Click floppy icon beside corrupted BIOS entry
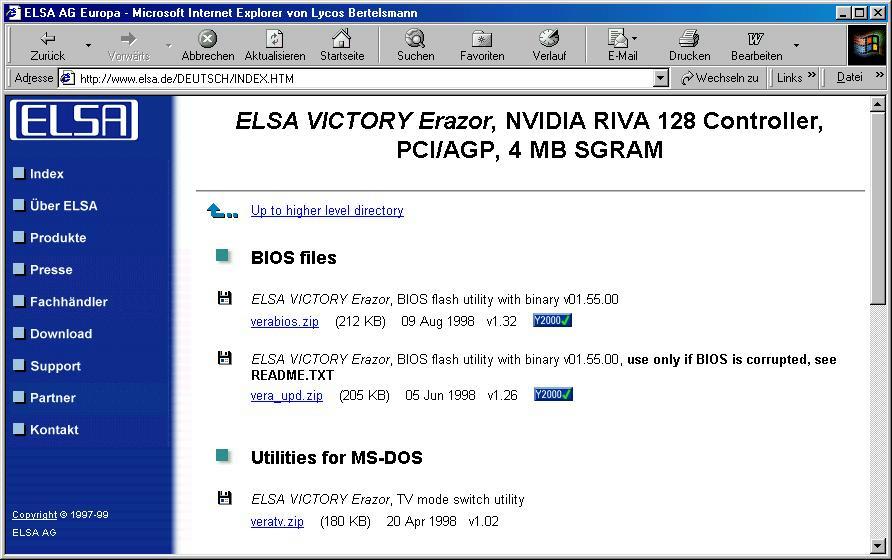 [x=225, y=357]
